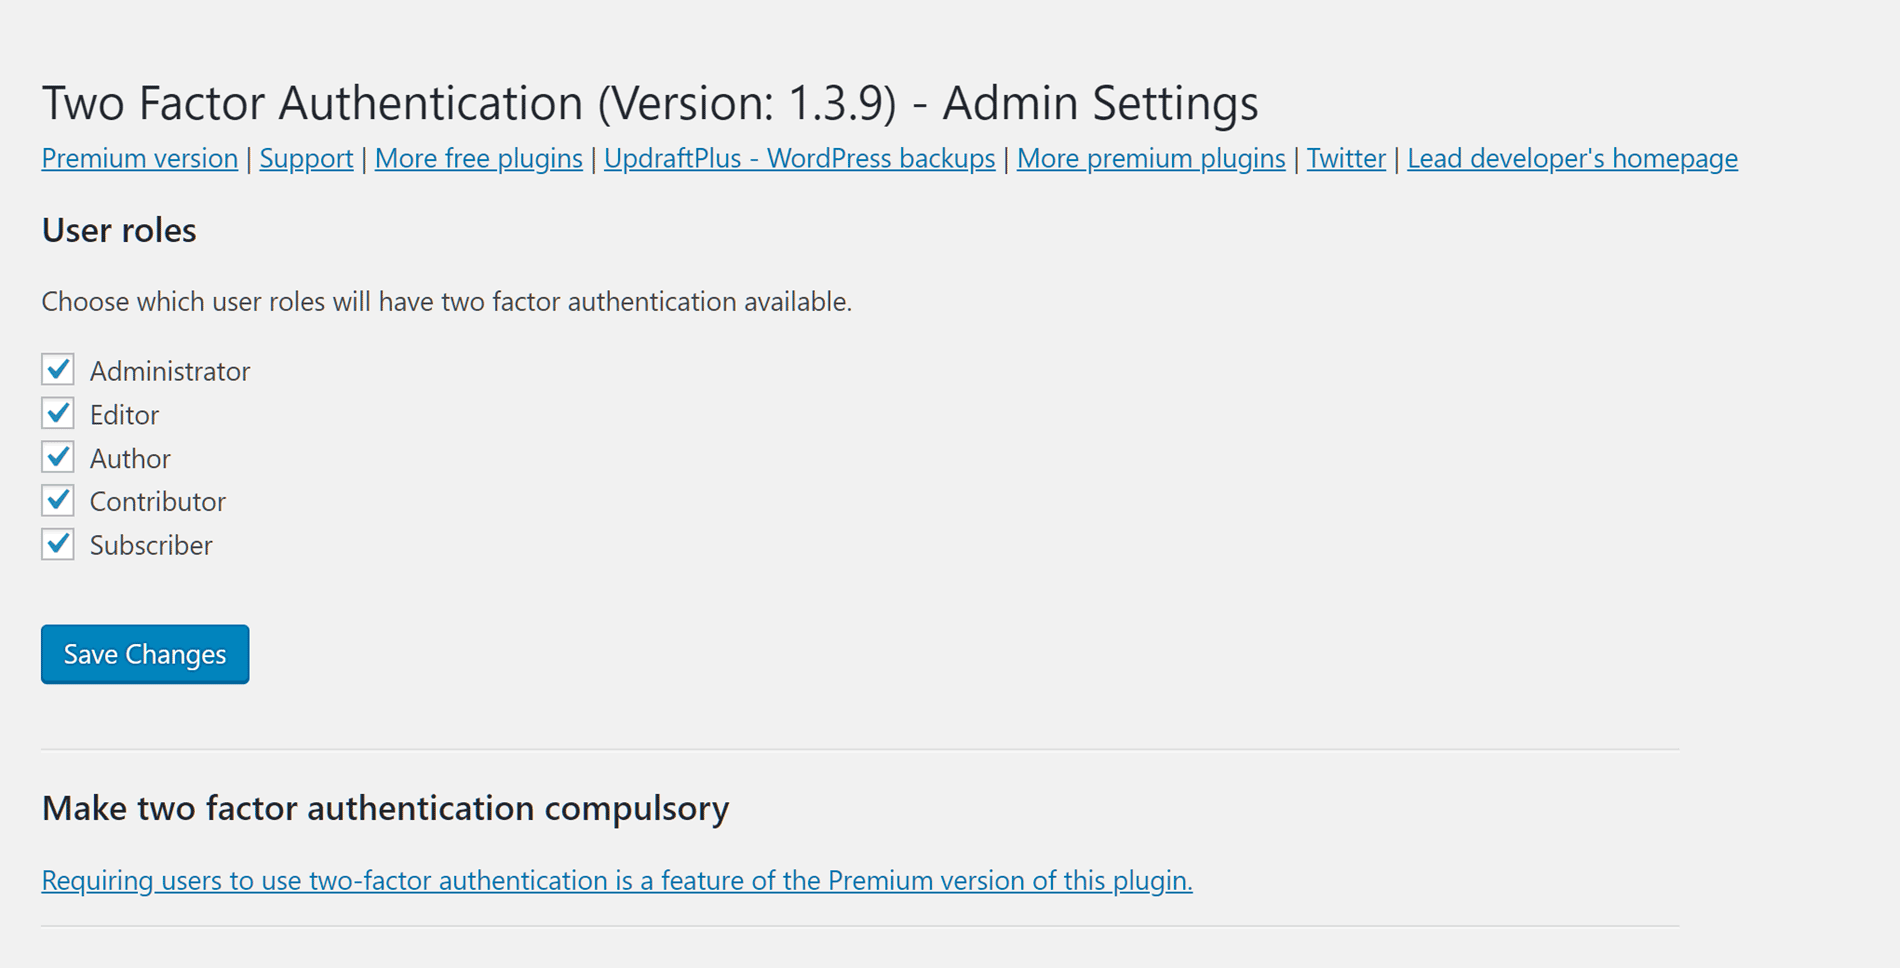Image resolution: width=1900 pixels, height=968 pixels.
Task: Visit the More free plugins link
Action: coord(478,158)
